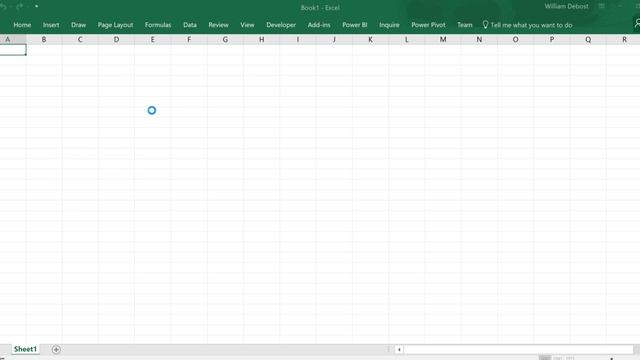Viewport: 640px width, 360px height.
Task: Select the Sheet1 worksheet tab
Action: [25, 349]
